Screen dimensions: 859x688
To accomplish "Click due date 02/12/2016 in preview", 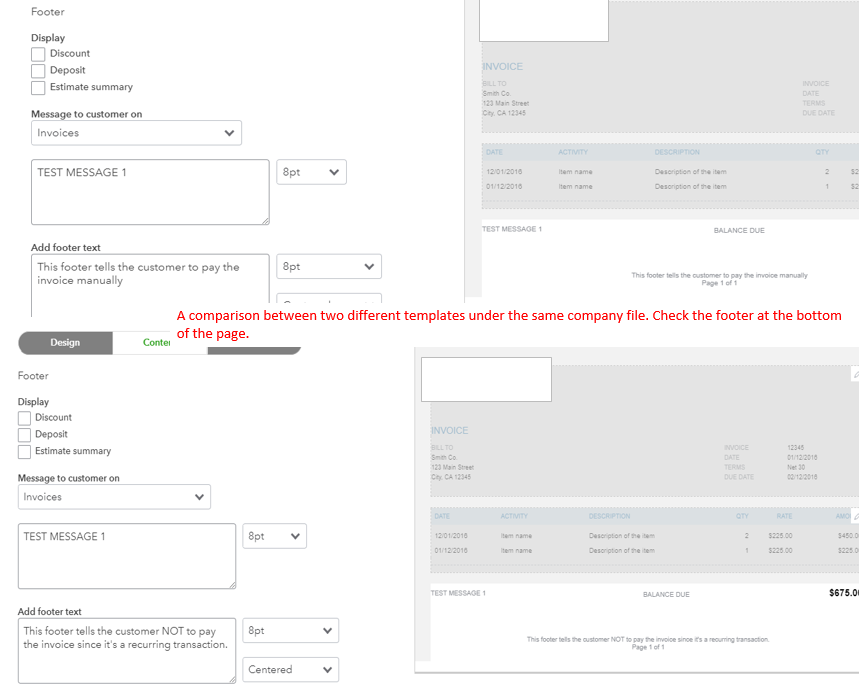I will (802, 477).
